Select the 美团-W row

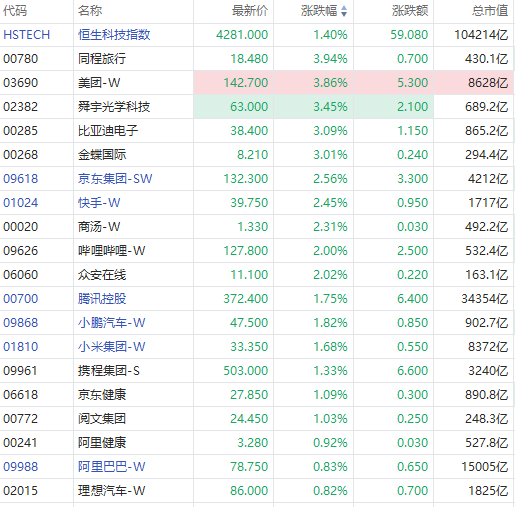[257, 83]
